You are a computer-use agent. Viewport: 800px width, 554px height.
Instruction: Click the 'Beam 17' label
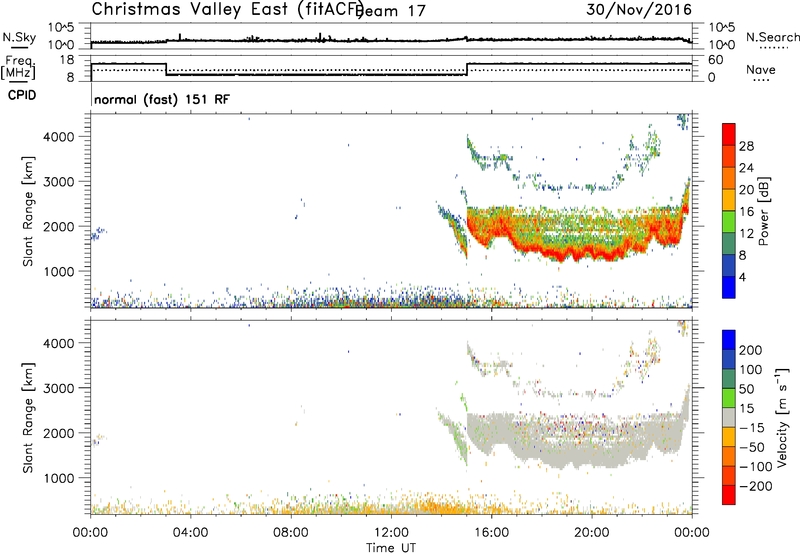click(x=391, y=11)
